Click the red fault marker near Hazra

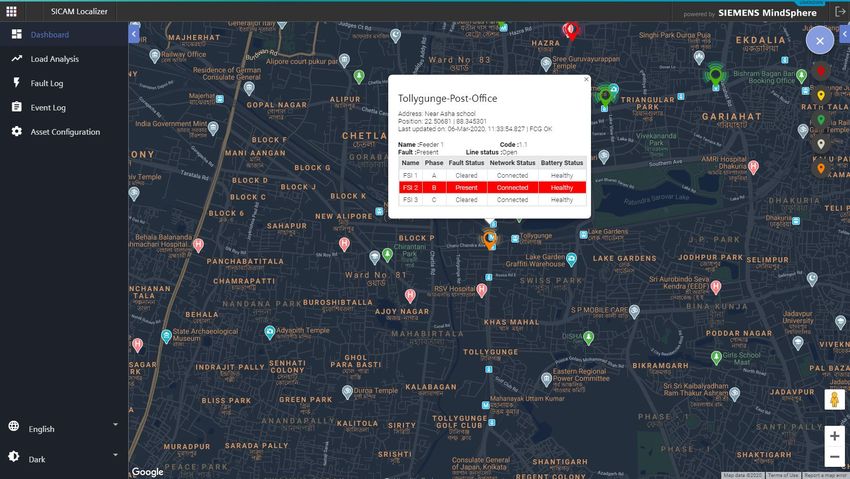point(570,30)
